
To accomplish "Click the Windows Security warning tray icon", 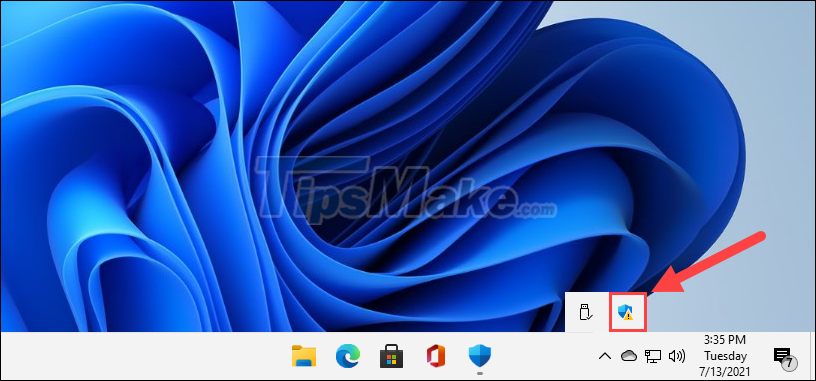I will (625, 312).
